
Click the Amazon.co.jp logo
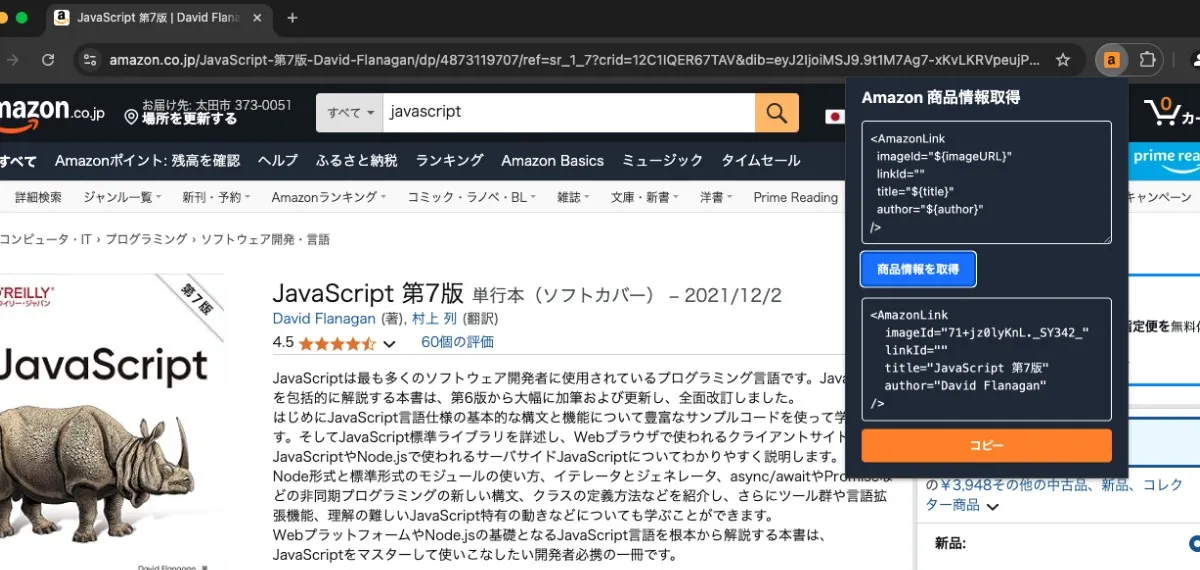point(52,112)
